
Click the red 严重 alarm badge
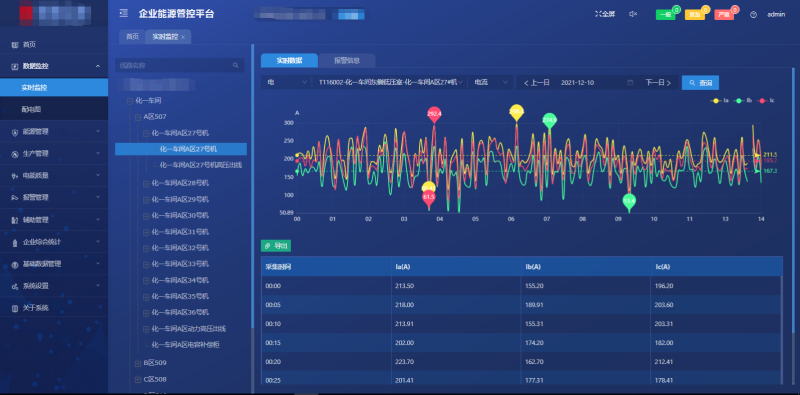724,15
